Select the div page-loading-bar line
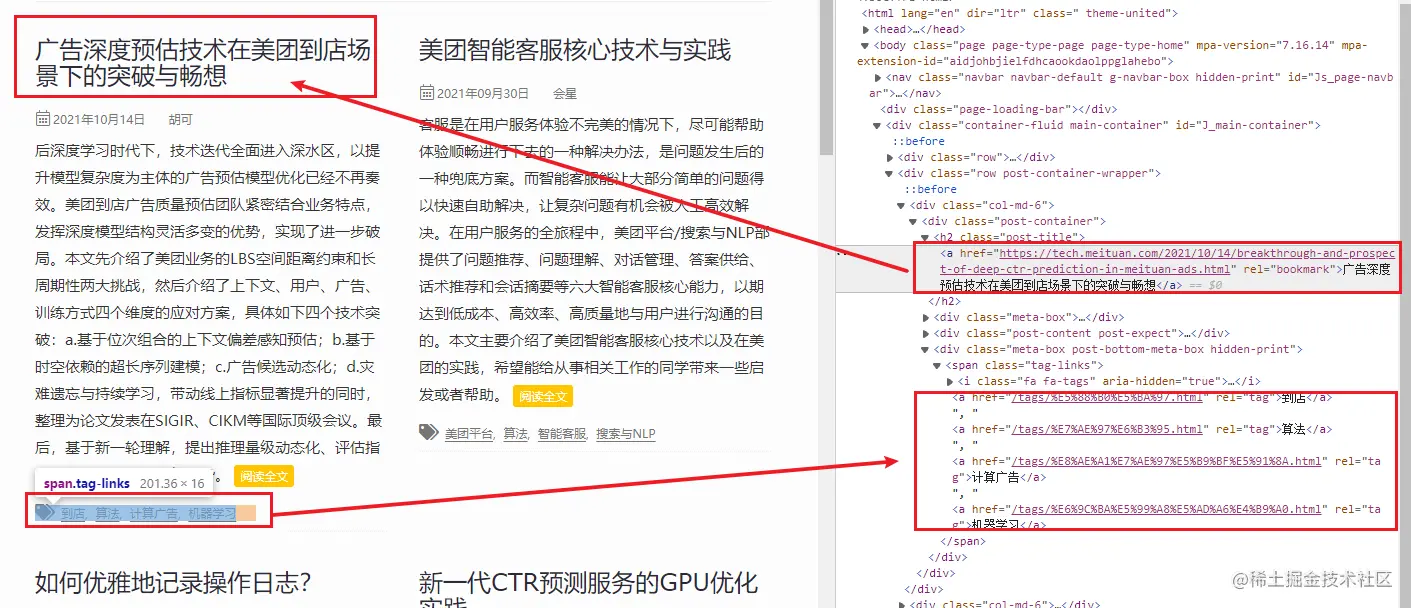The width and height of the screenshot is (1411, 608). coord(999,109)
